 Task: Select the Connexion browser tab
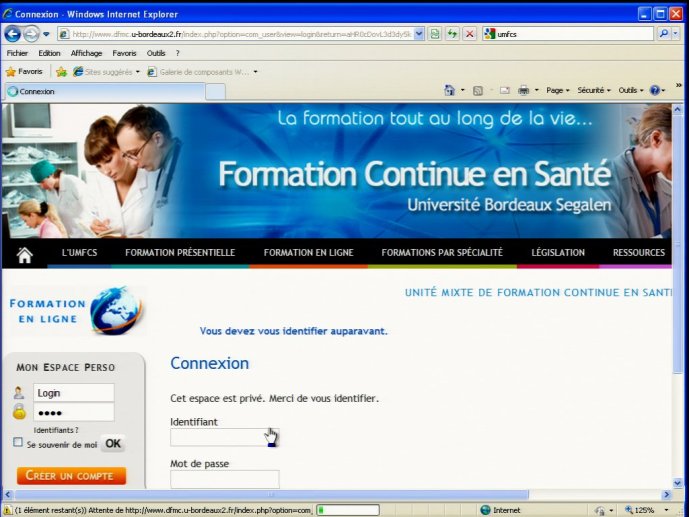click(x=105, y=91)
